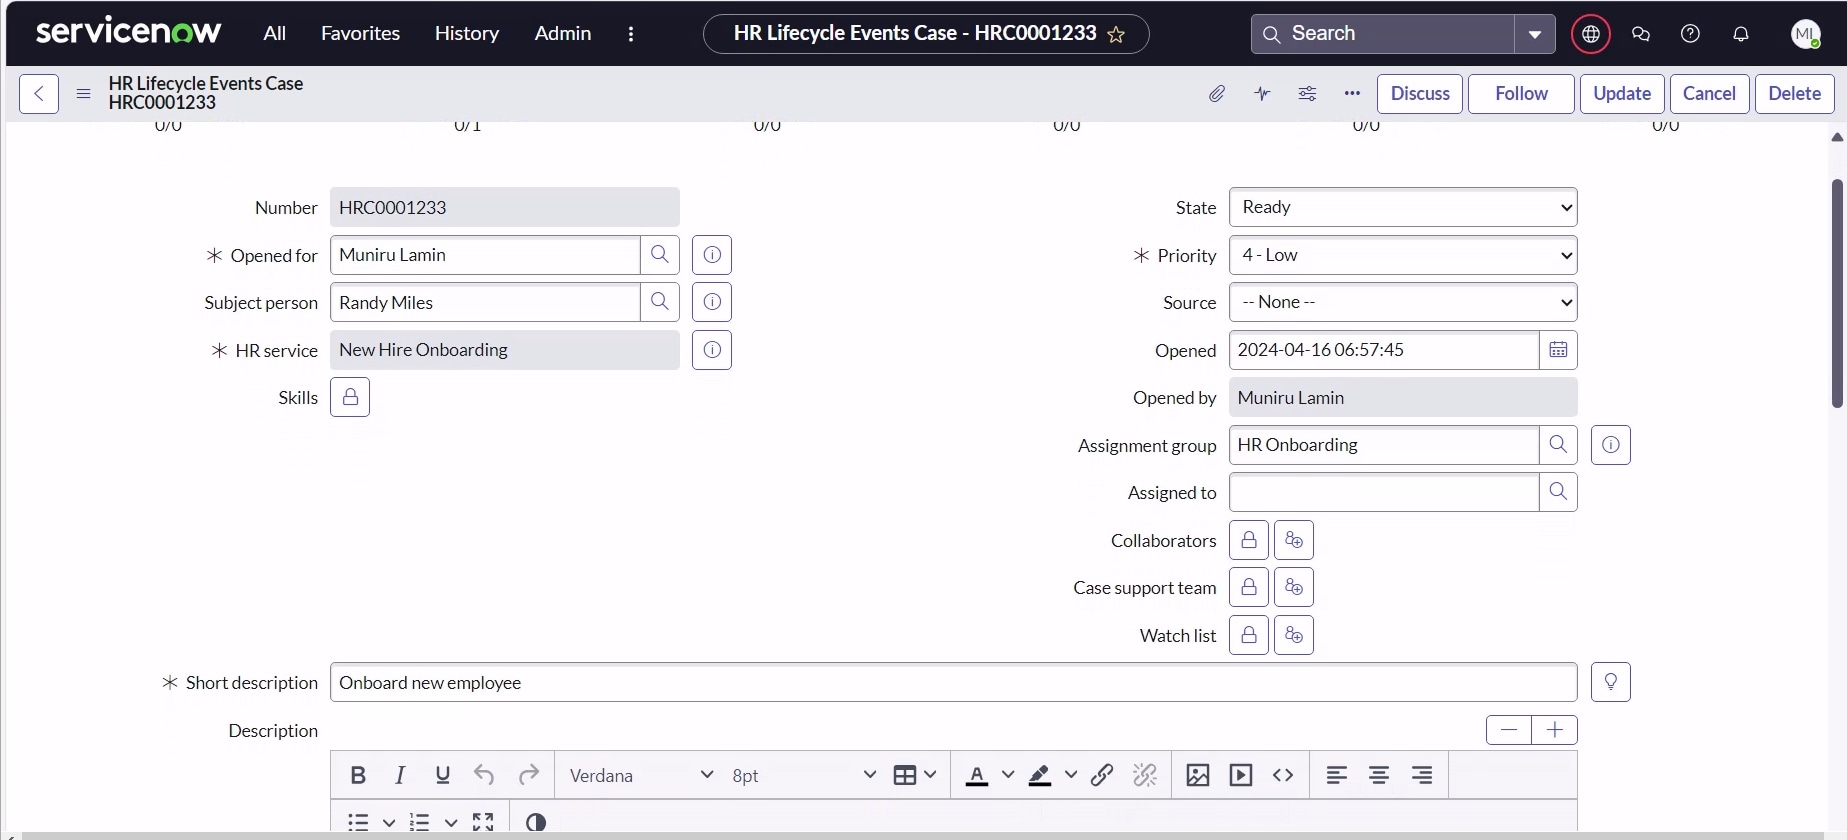Viewport: 1847px width, 840px height.
Task: Click the attachments paperclip icon
Action: [1217, 94]
